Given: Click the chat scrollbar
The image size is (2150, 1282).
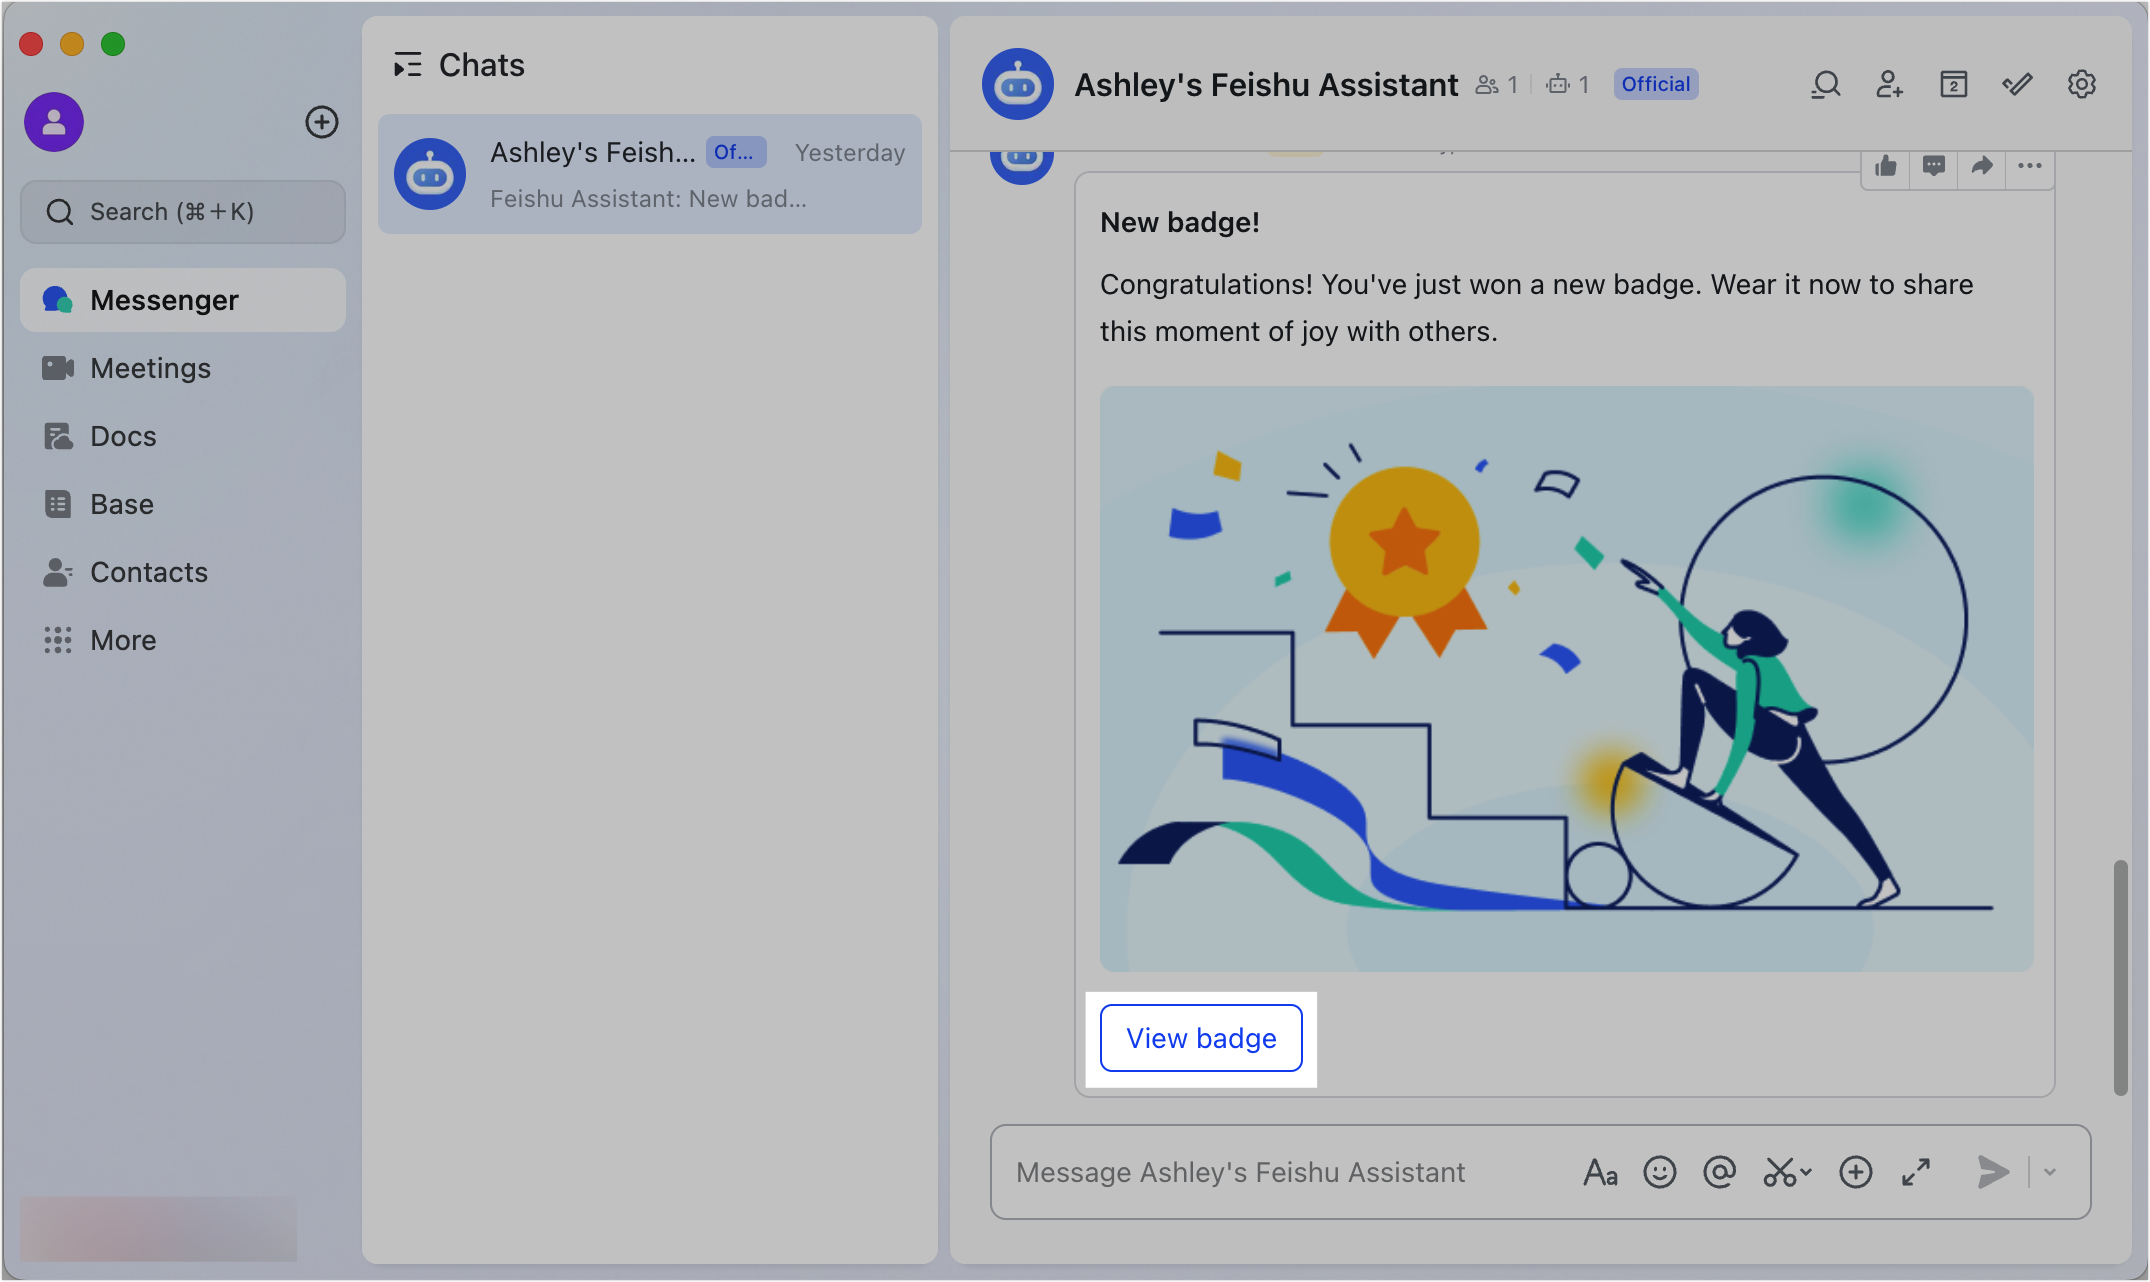Looking at the screenshot, I should pyautogui.click(x=2120, y=977).
